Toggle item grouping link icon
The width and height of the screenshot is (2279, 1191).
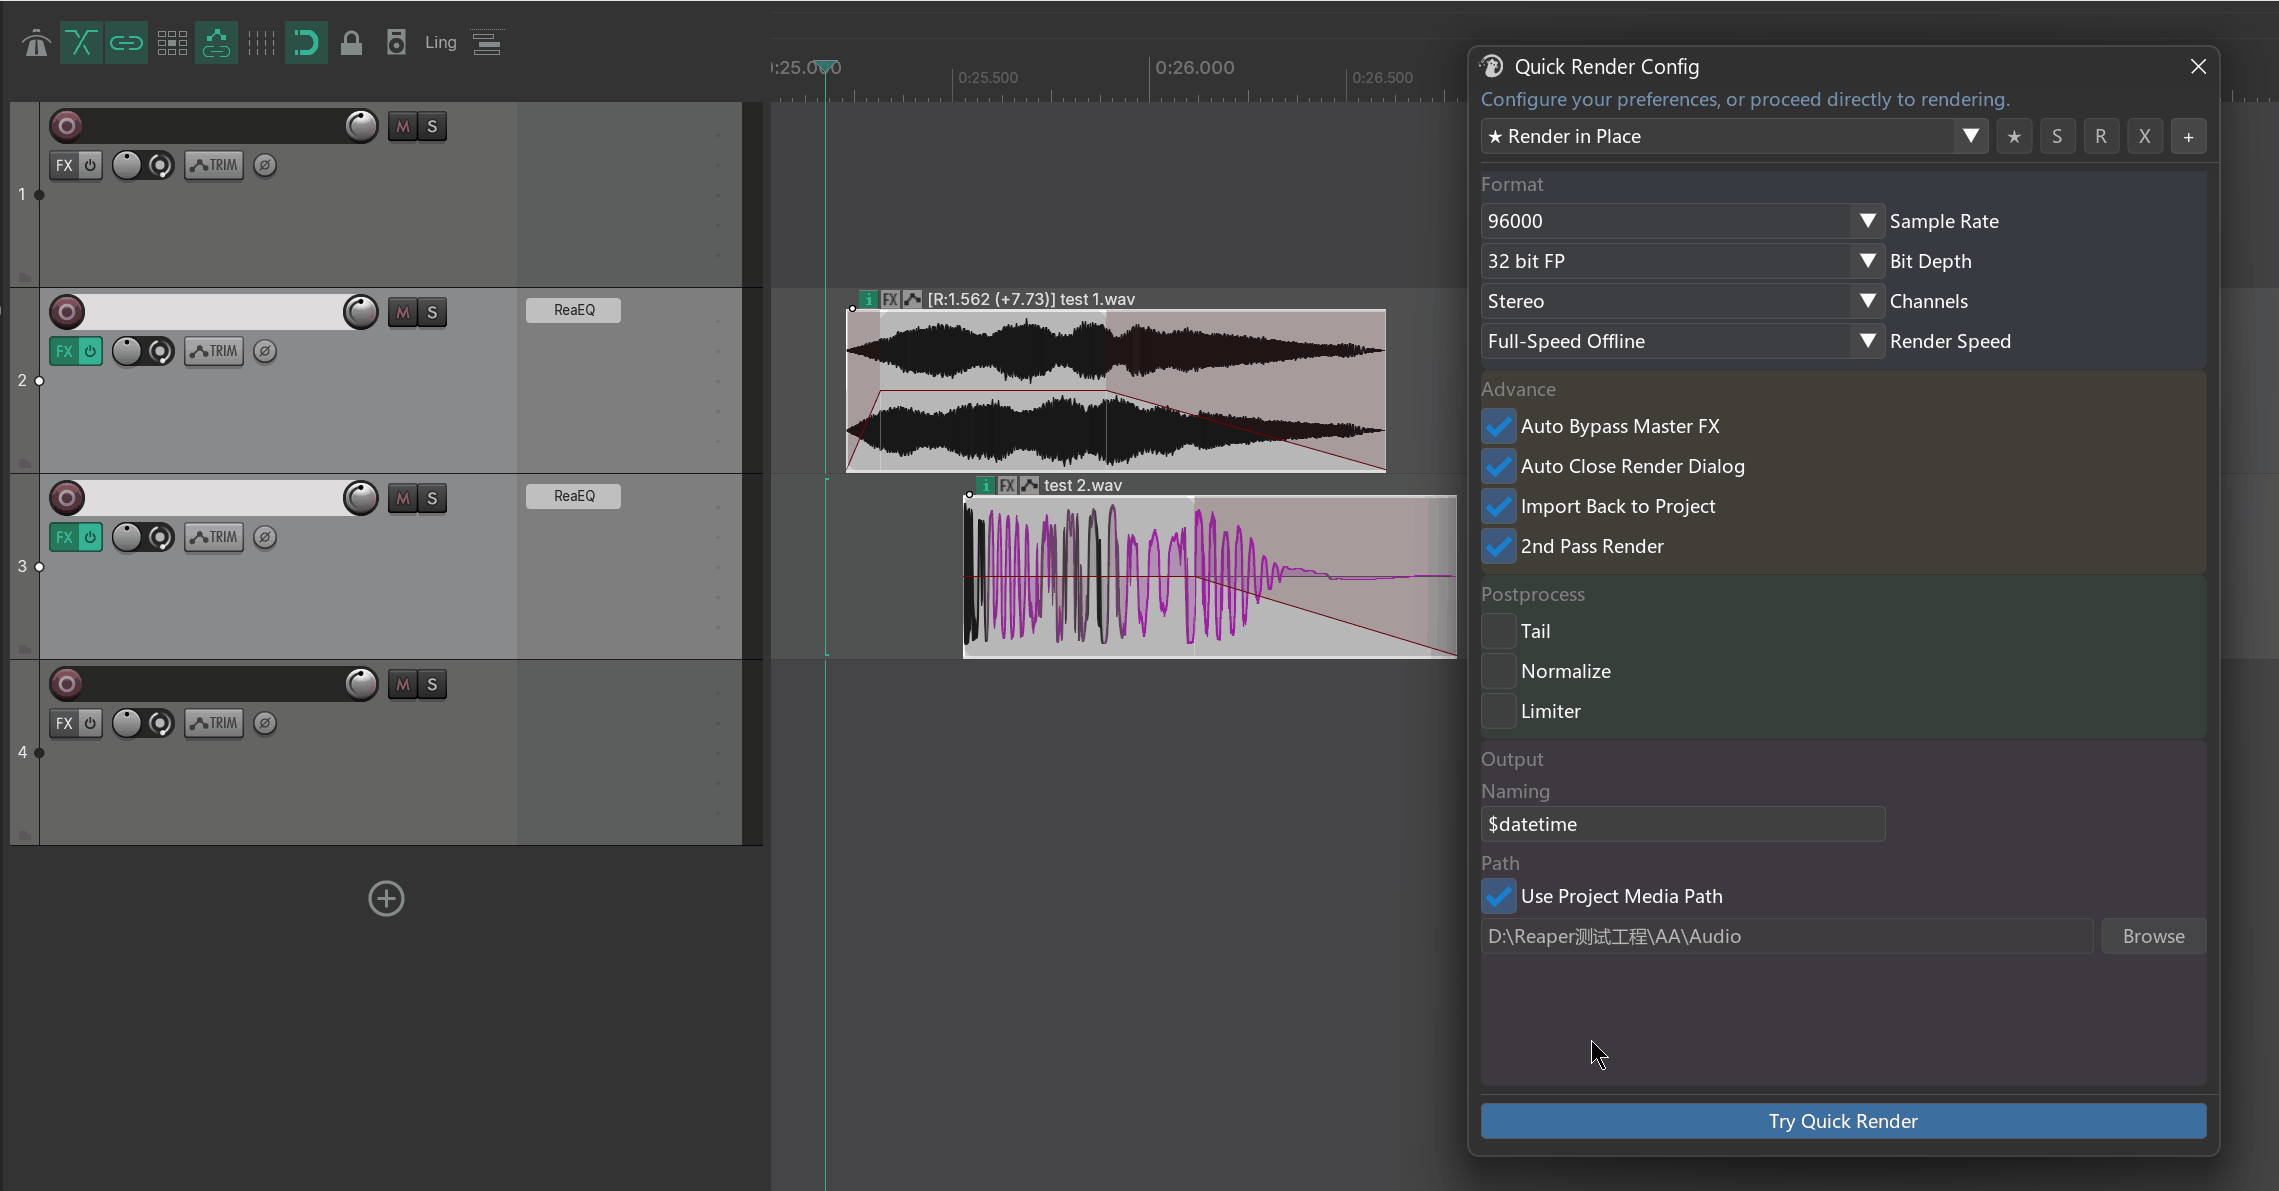pos(126,43)
